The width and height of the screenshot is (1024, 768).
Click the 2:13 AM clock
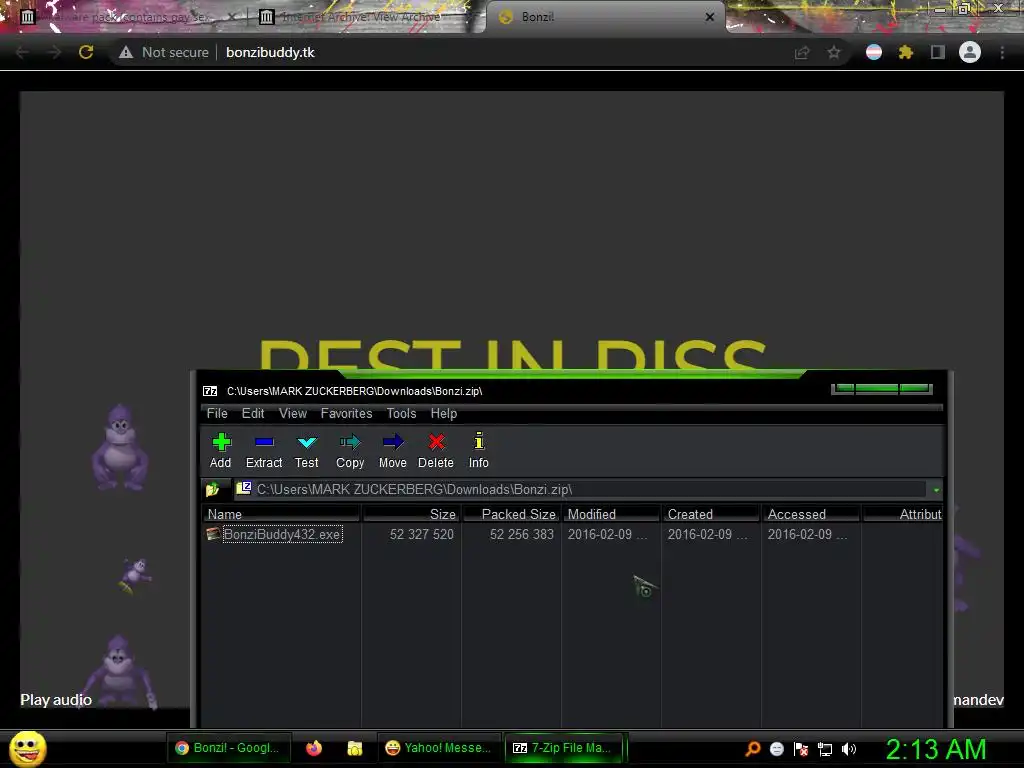point(936,749)
